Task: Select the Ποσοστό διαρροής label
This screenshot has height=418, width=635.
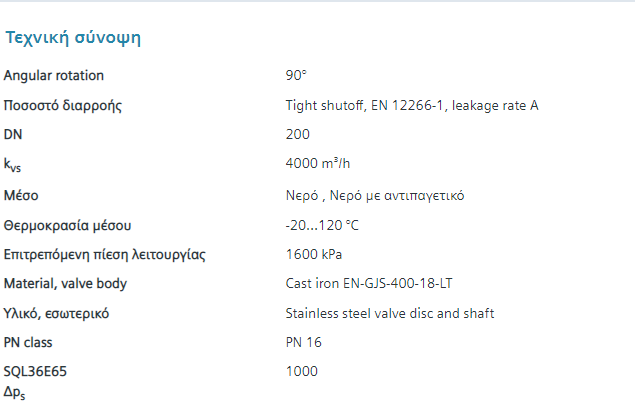Action: tap(63, 106)
